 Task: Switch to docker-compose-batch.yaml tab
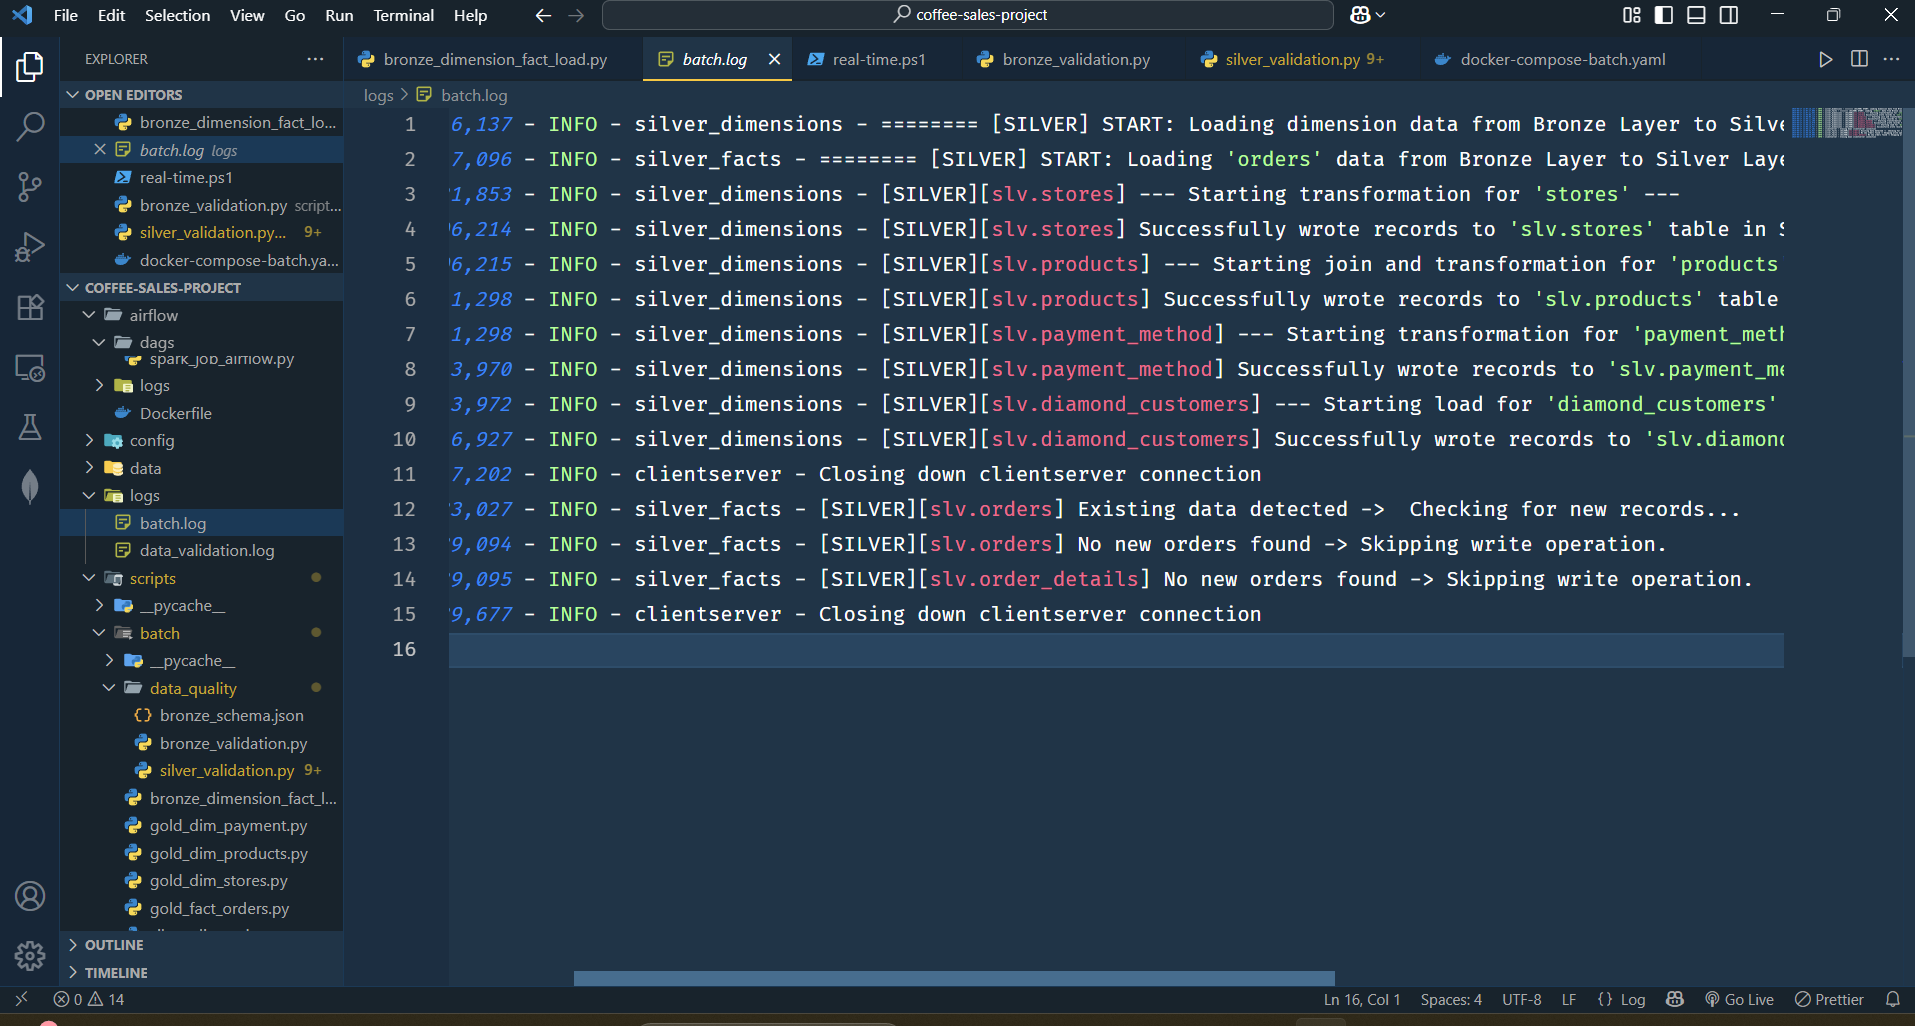[x=1562, y=59]
